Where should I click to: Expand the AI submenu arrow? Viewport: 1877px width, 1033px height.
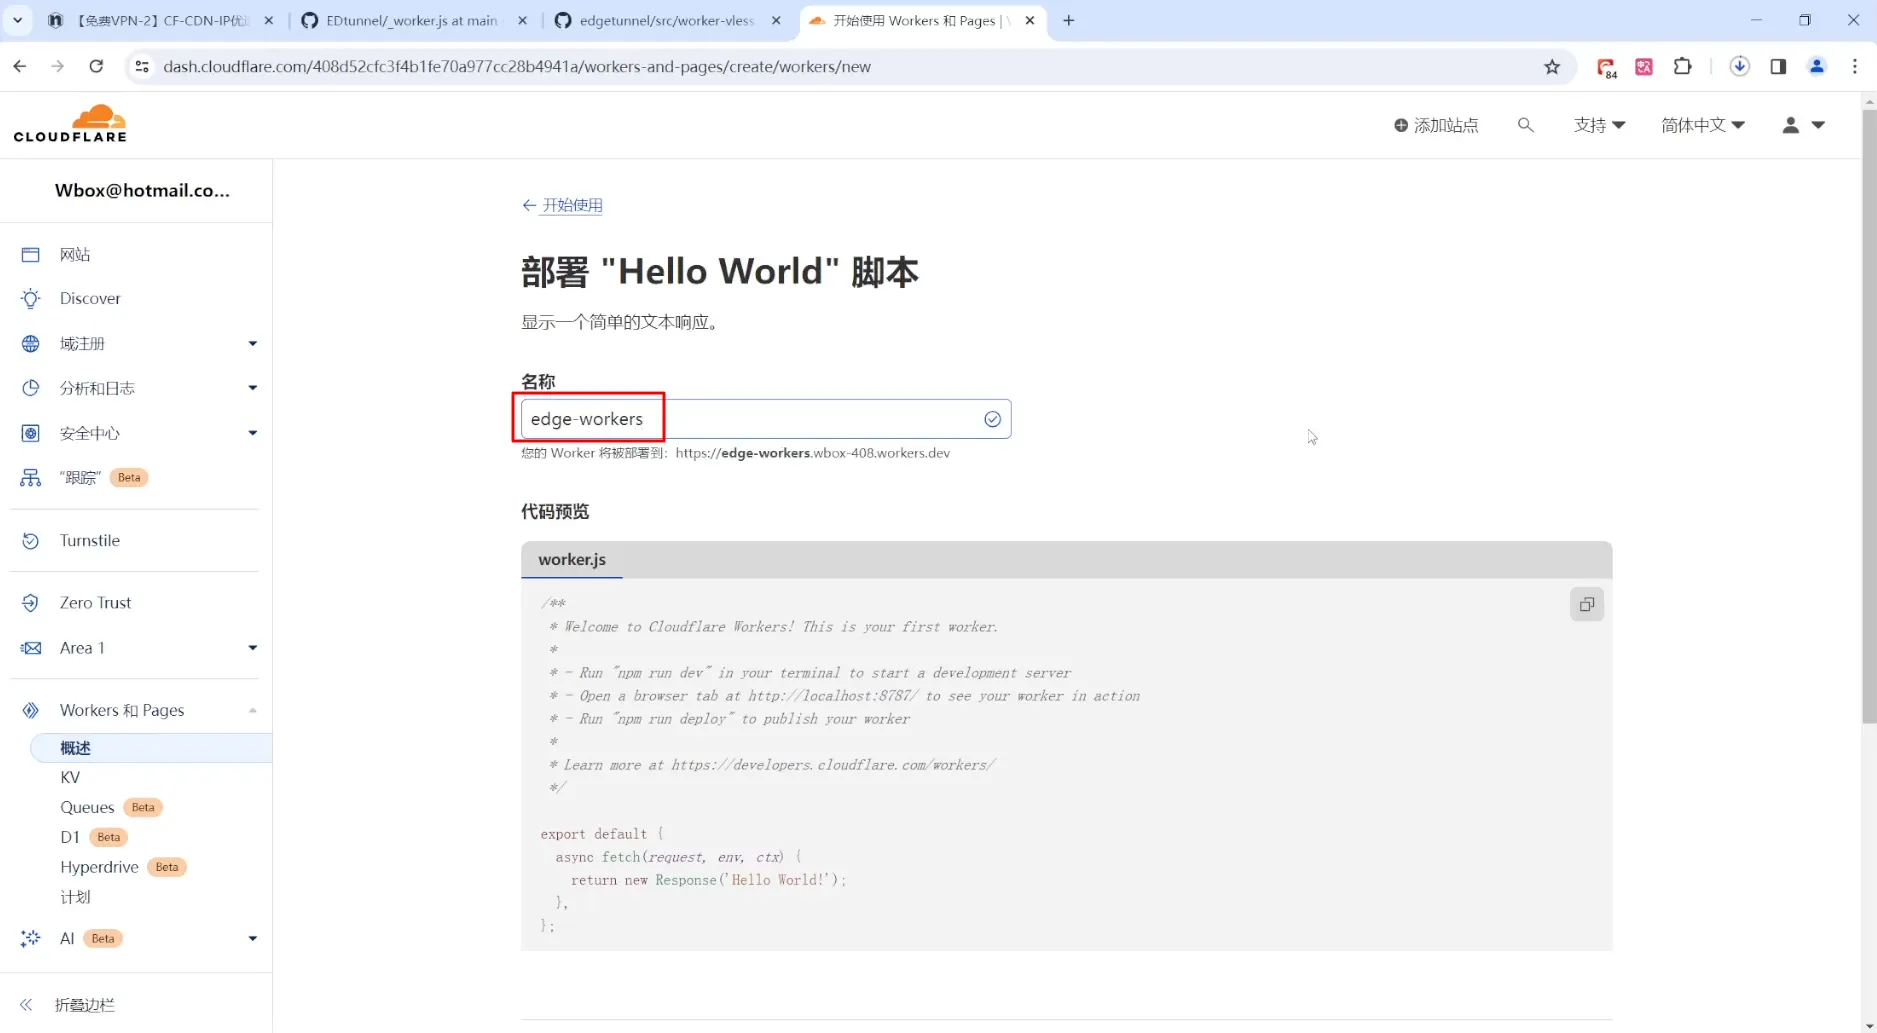pyautogui.click(x=253, y=938)
